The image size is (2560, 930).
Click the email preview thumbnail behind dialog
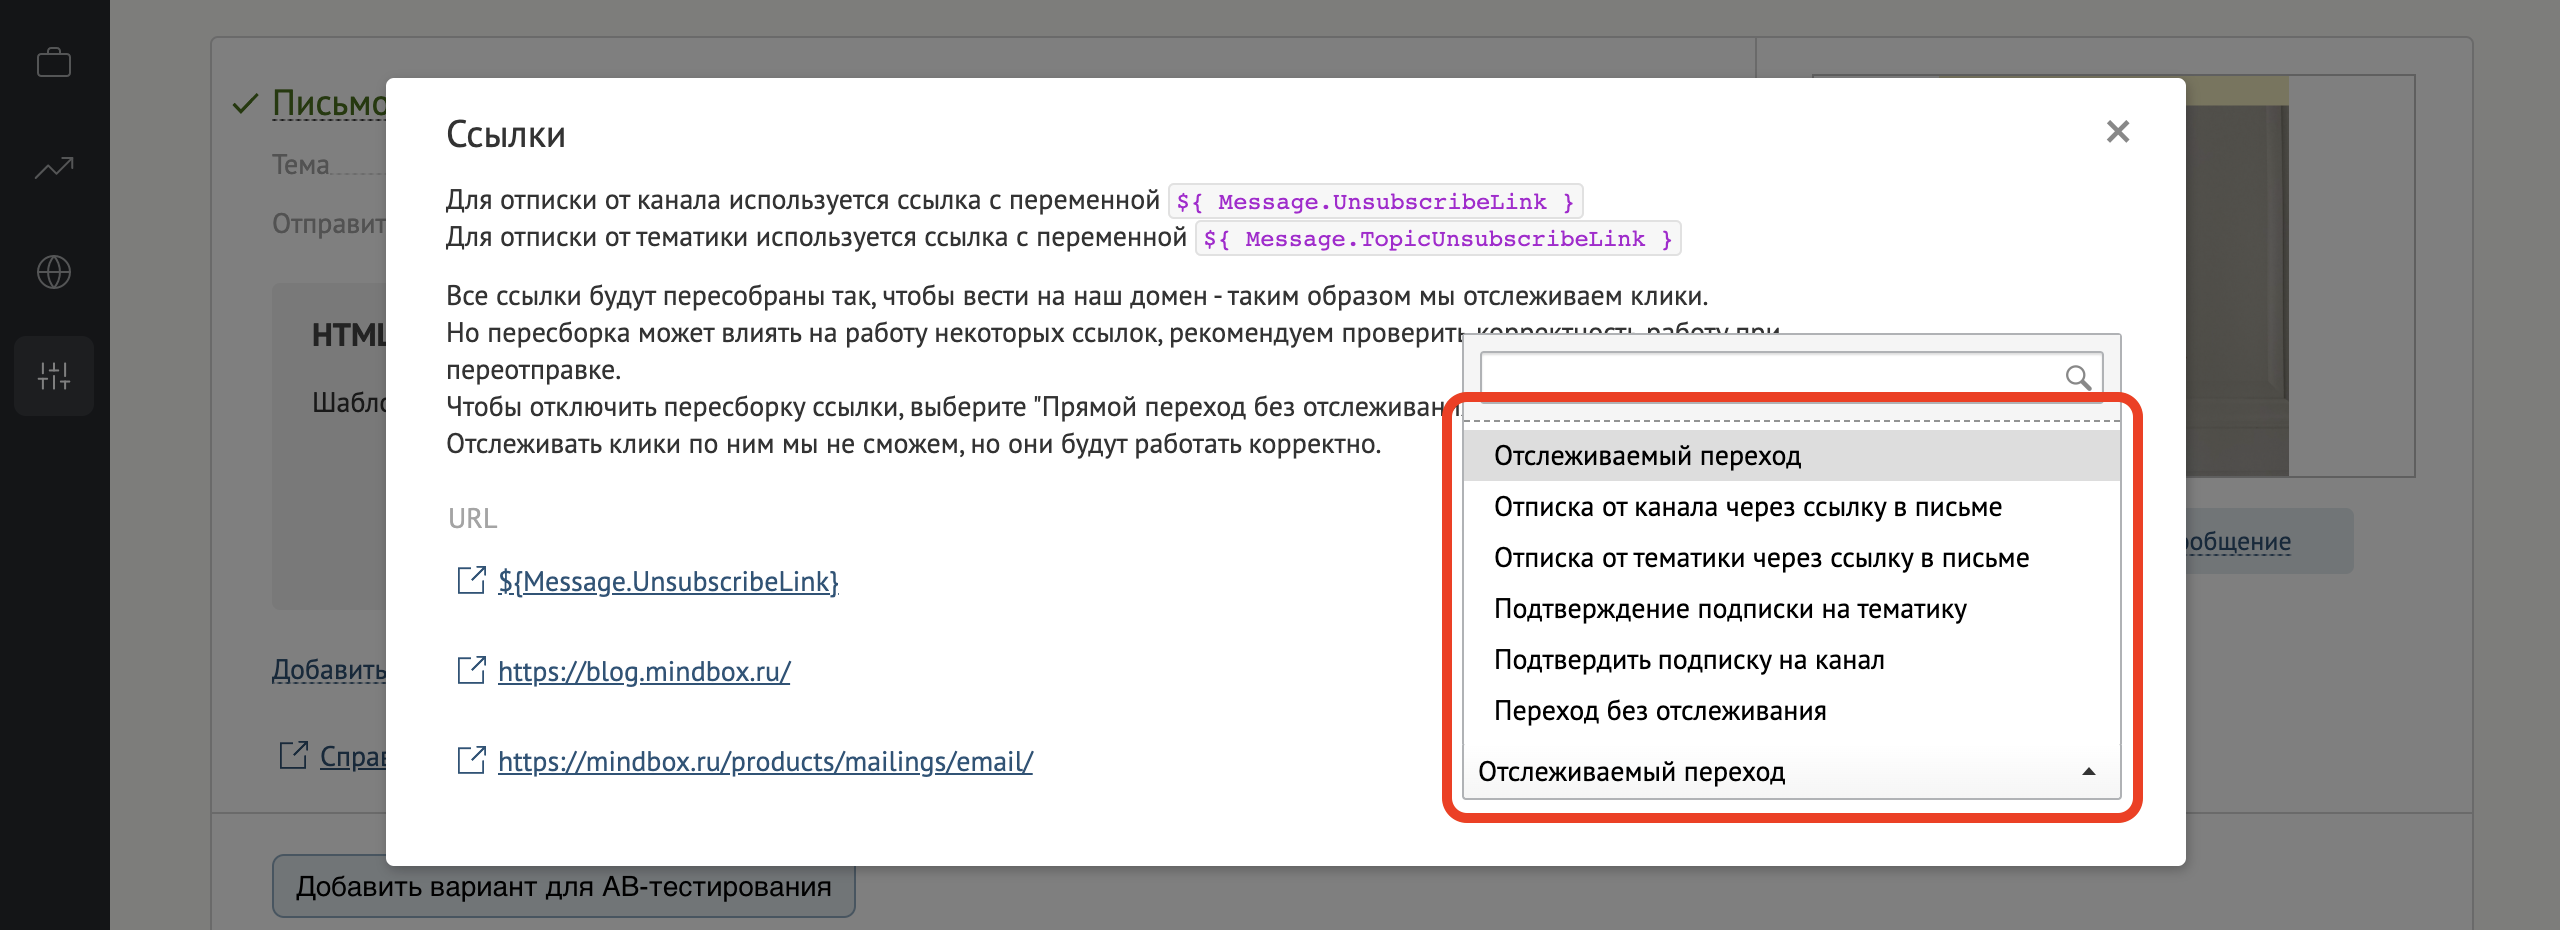tap(2300, 275)
